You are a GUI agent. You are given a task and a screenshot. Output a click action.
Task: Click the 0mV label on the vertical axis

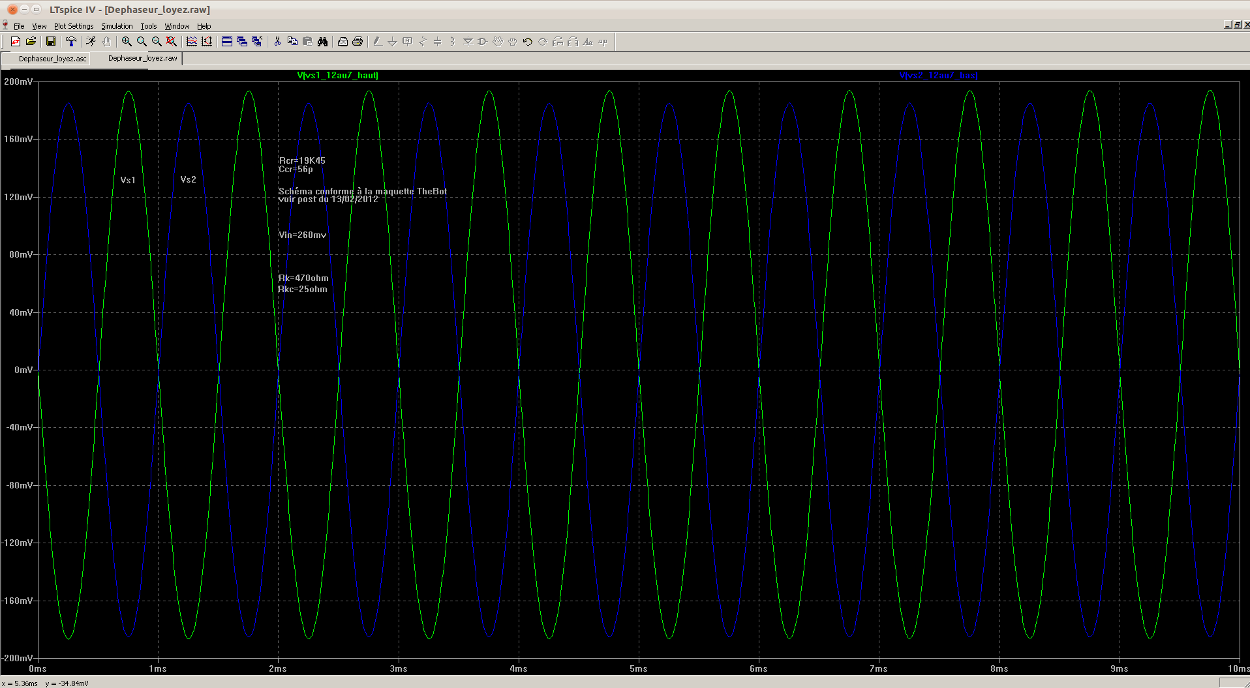click(x=25, y=370)
